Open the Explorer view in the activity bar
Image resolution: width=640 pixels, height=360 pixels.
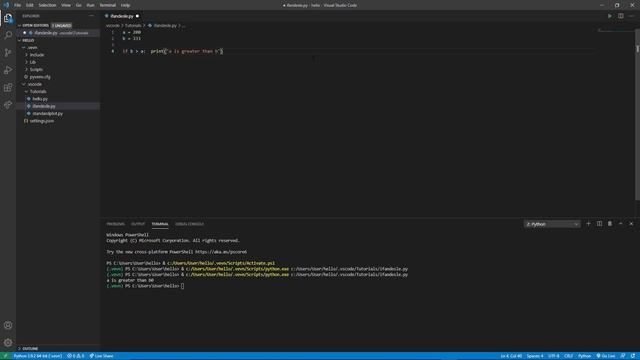pos(8,18)
